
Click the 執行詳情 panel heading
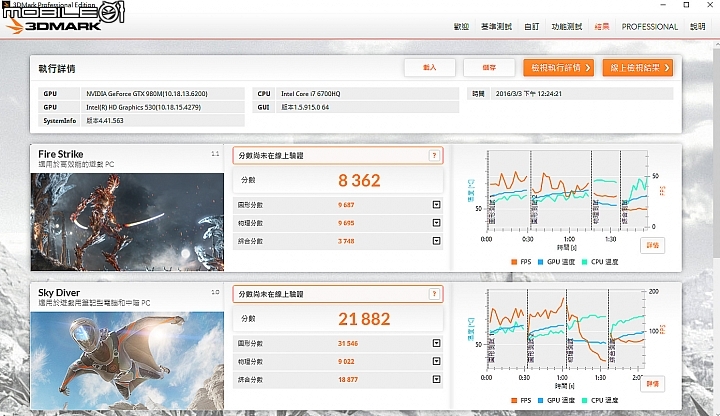(x=56, y=69)
